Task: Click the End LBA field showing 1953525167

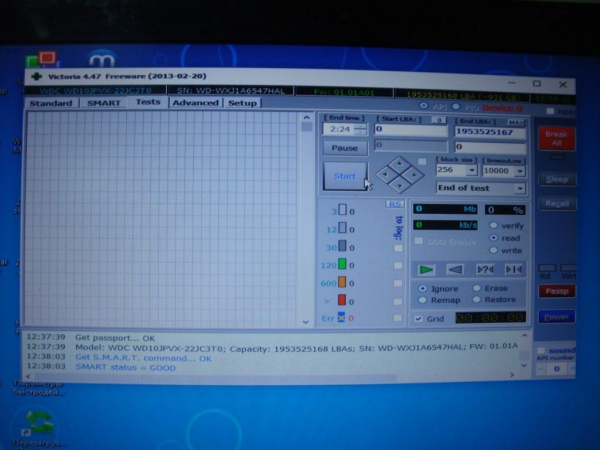Action: tap(490, 132)
